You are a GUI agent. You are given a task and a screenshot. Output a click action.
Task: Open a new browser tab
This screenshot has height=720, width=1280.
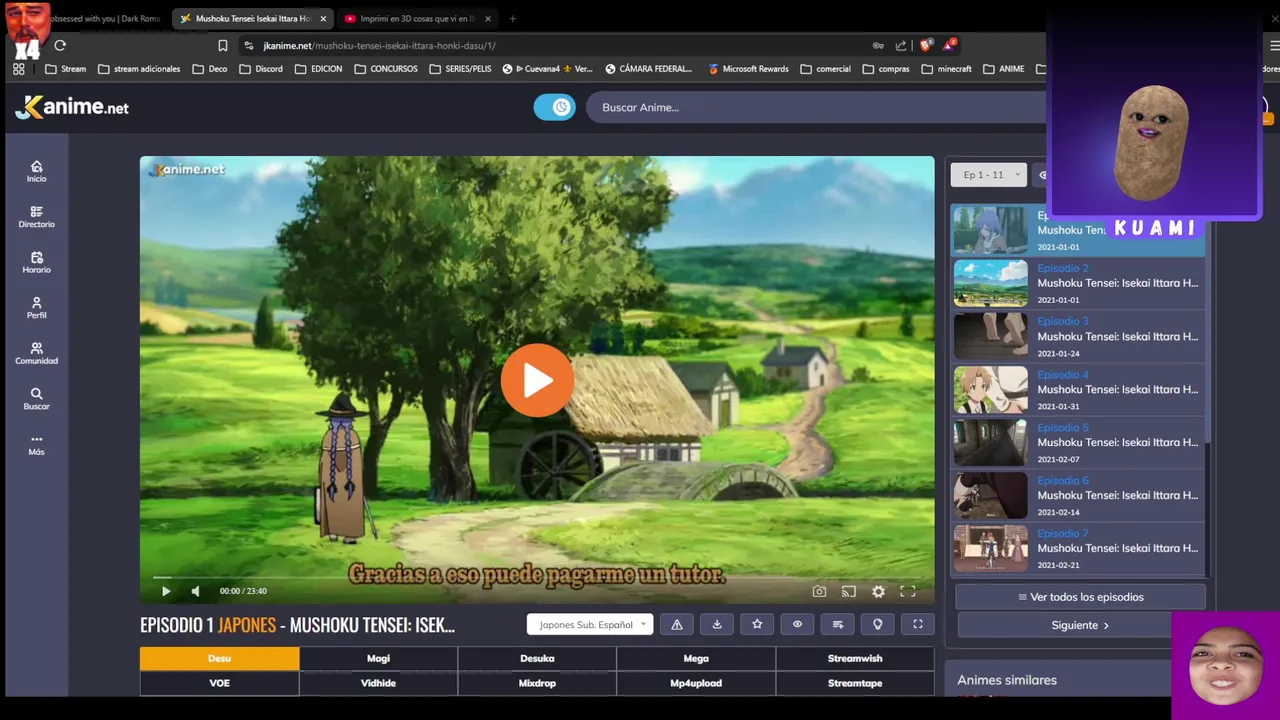[512, 18]
